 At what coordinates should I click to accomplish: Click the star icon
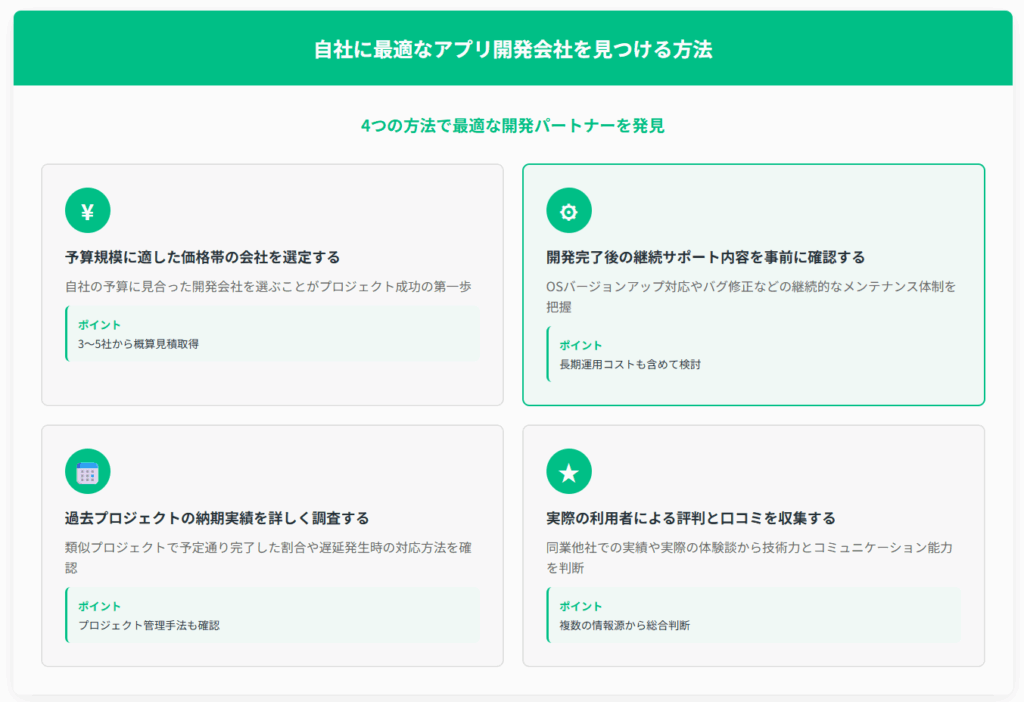(x=568, y=472)
